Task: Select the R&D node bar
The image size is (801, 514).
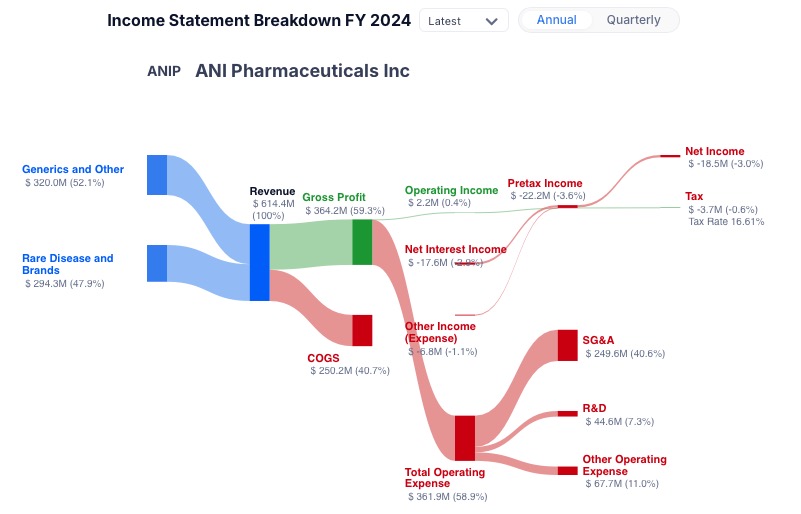Action: pos(568,413)
